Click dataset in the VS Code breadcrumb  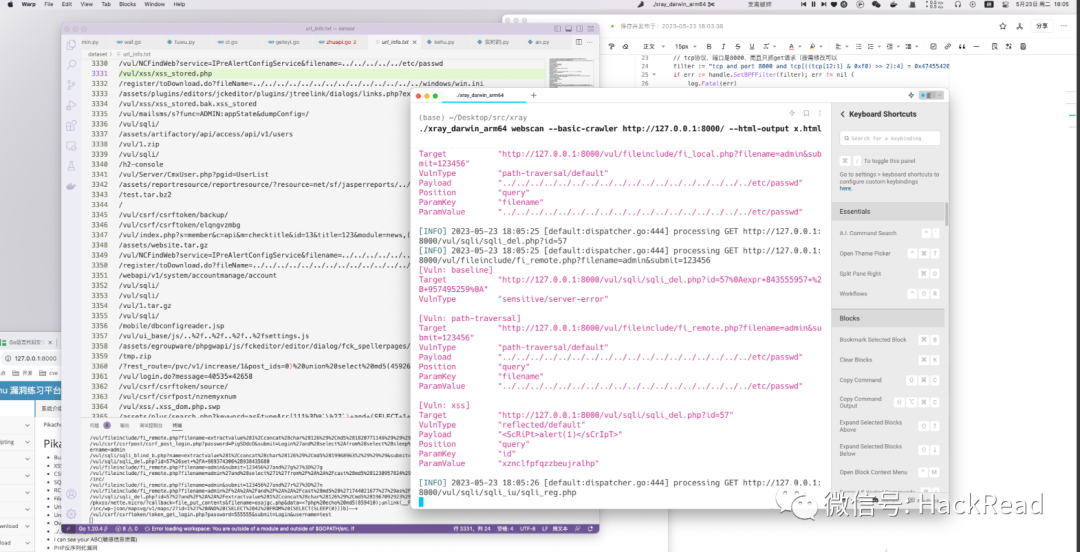click(x=98, y=53)
